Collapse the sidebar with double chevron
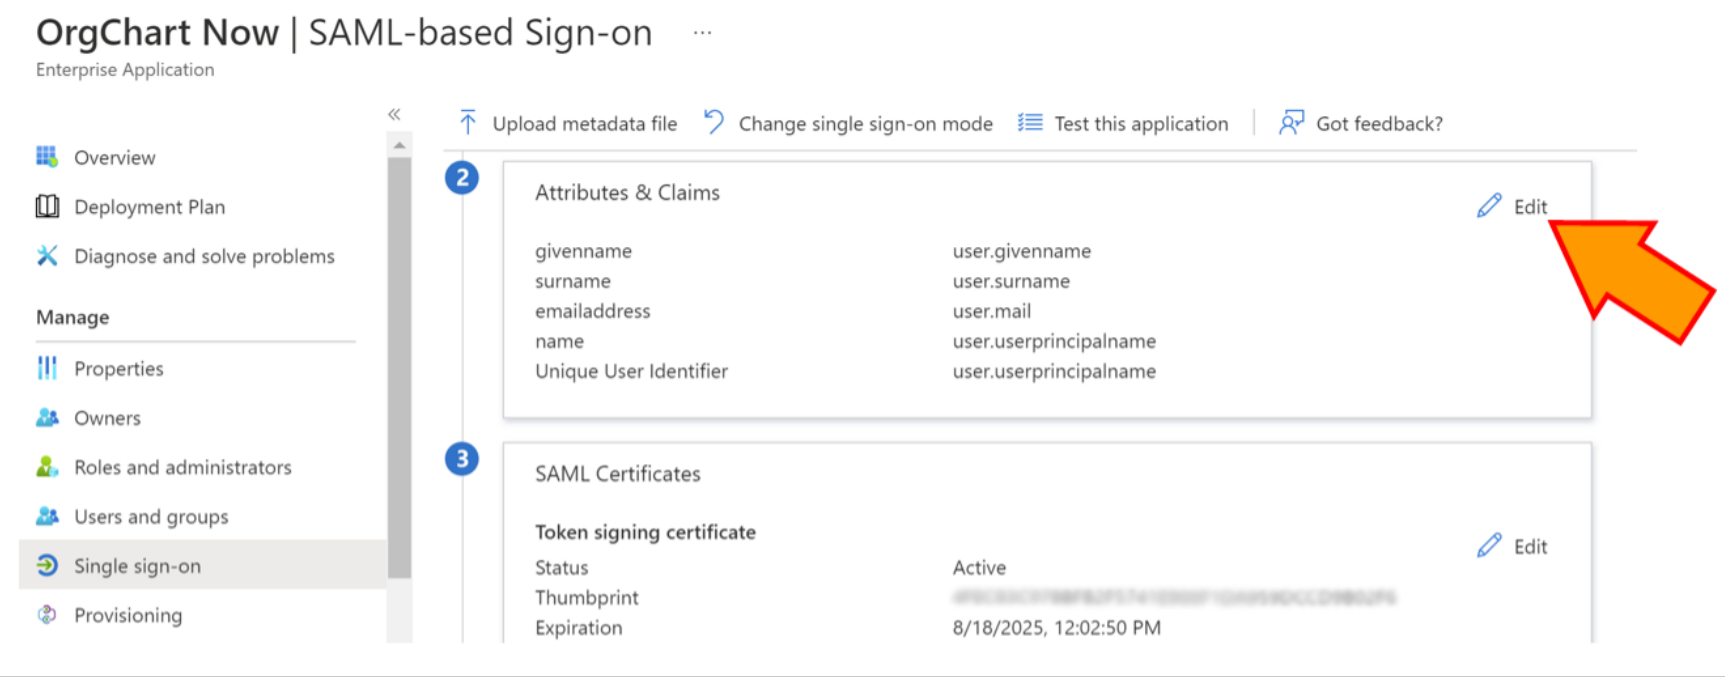 pos(395,114)
